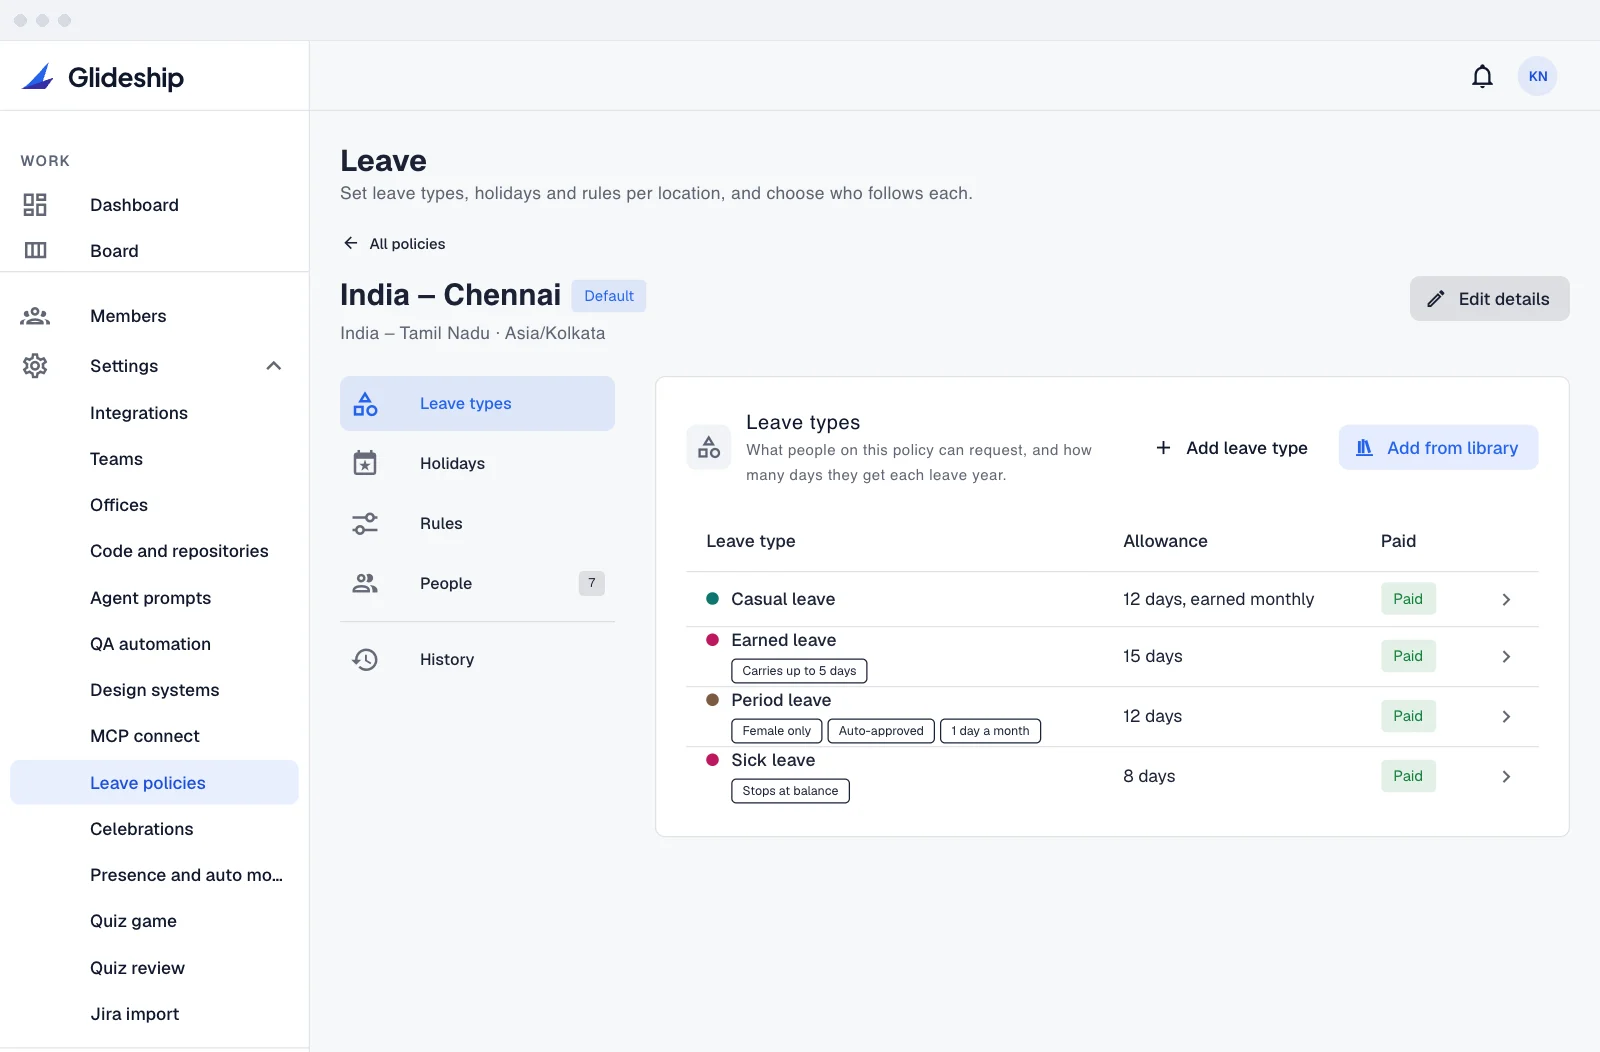
Task: Click the Rules sliders icon
Action: click(x=365, y=523)
